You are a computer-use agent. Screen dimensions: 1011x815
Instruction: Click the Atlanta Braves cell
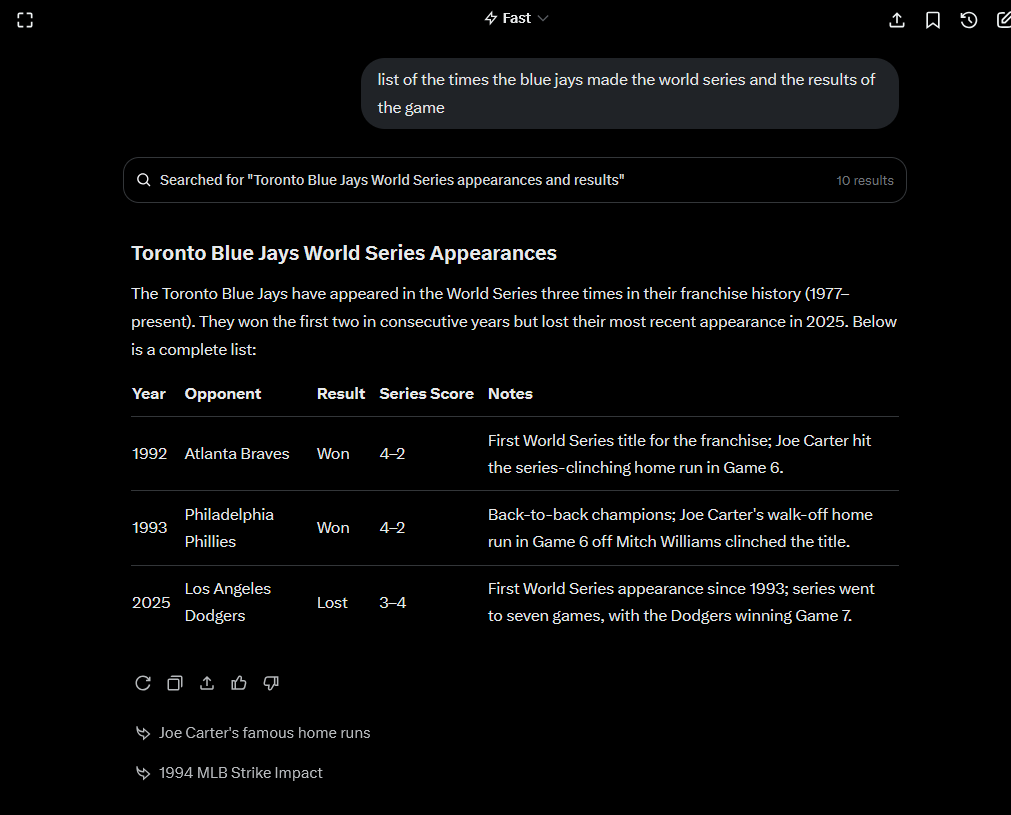[237, 454]
